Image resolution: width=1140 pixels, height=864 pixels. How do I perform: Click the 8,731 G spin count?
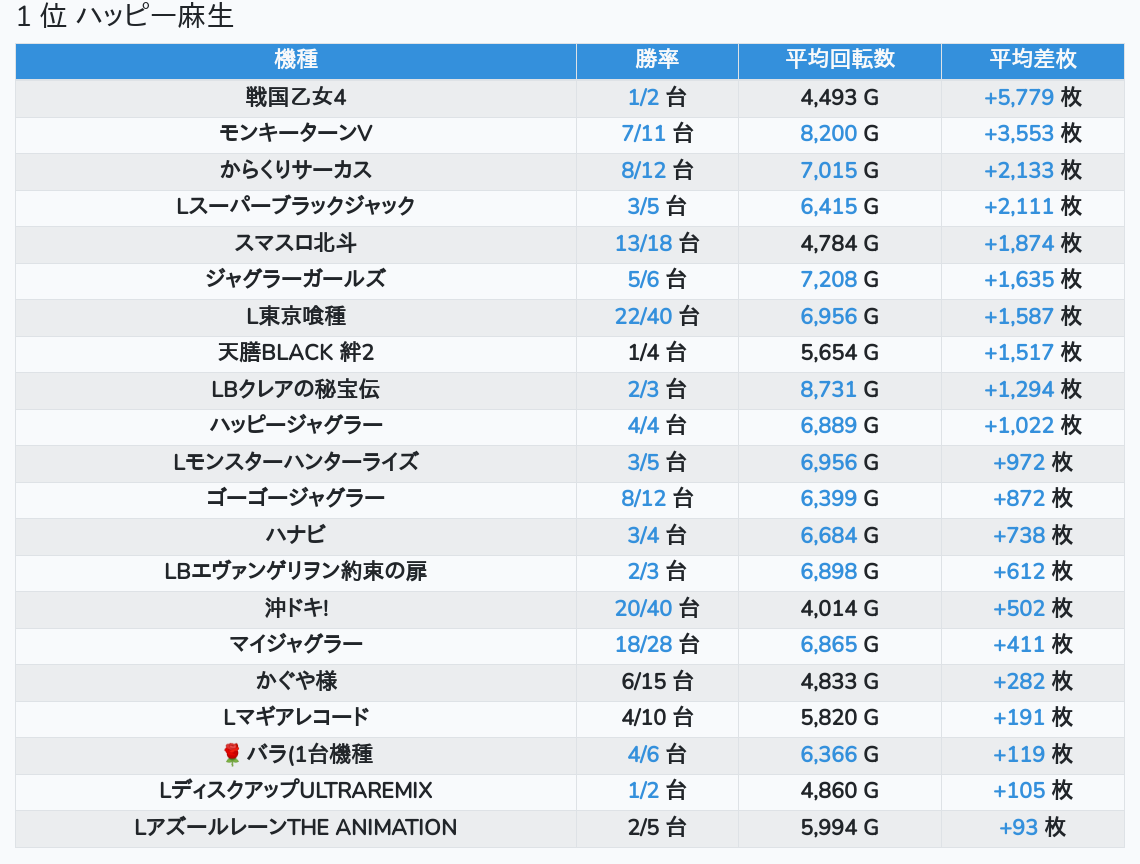tap(840, 389)
